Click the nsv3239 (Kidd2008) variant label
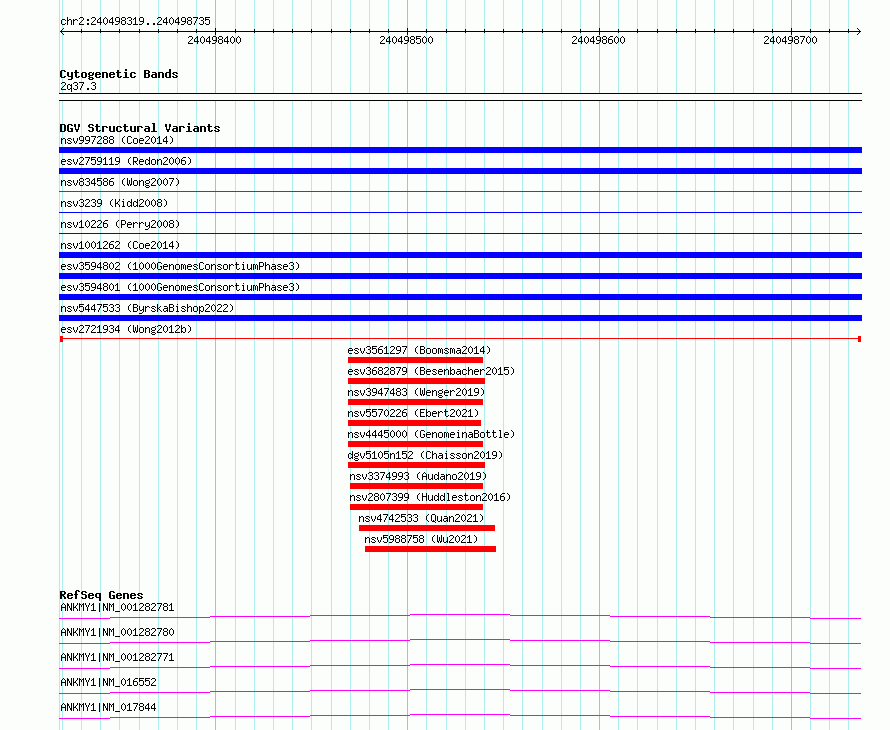Screen dimensions: 890x730 pyautogui.click(x=114, y=203)
